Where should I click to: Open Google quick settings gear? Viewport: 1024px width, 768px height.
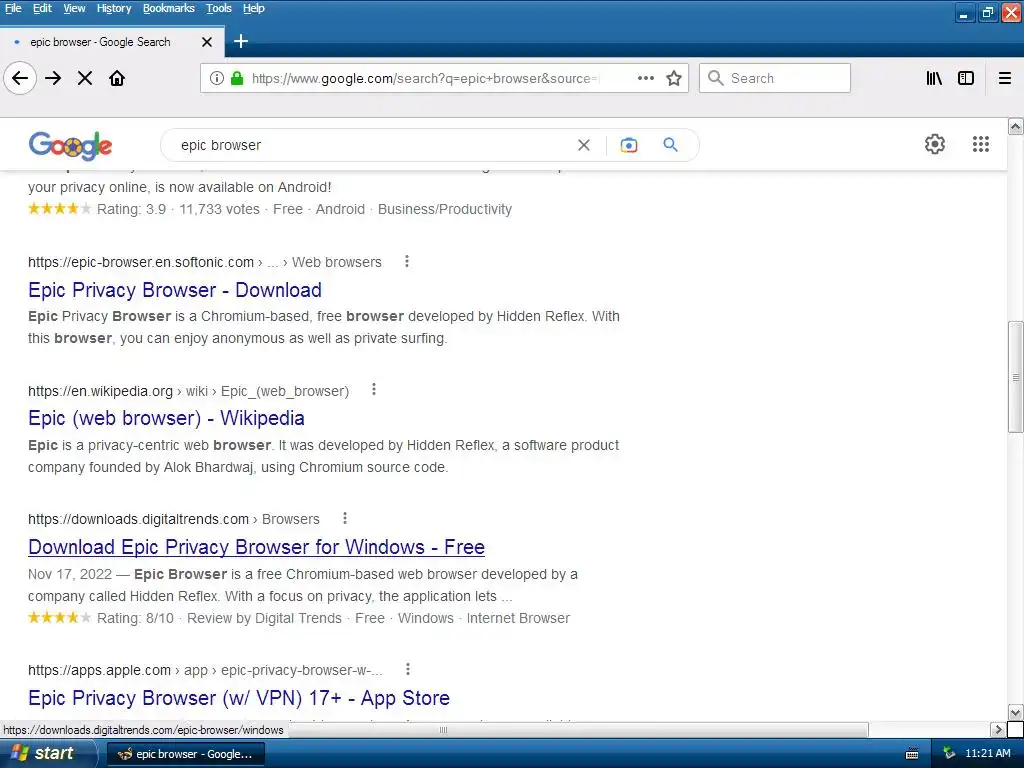935,144
